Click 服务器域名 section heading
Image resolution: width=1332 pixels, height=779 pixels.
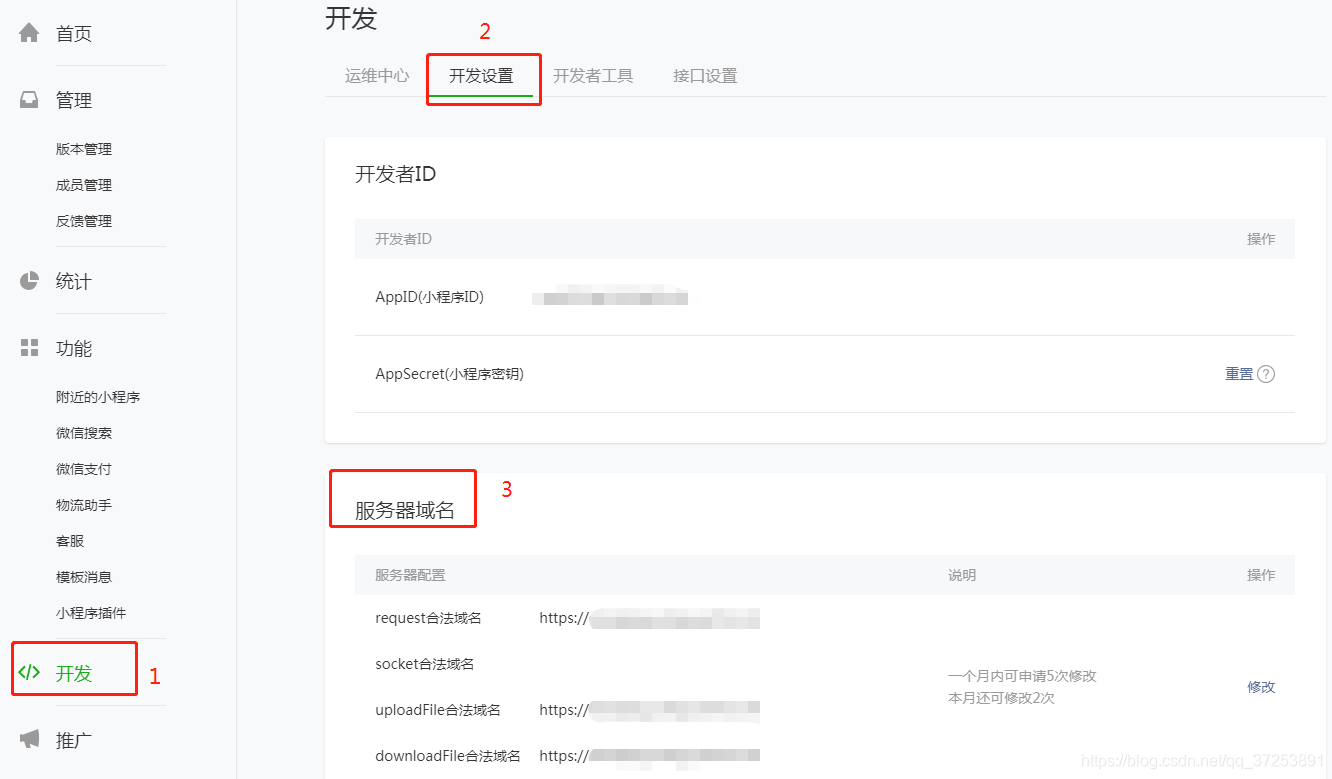click(x=405, y=511)
